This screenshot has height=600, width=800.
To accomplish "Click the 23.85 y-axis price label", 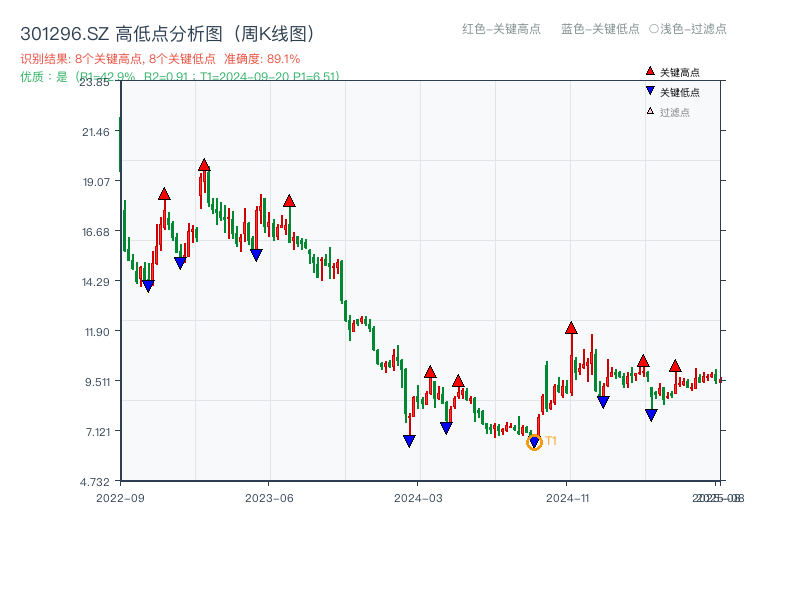I will click(x=96, y=84).
